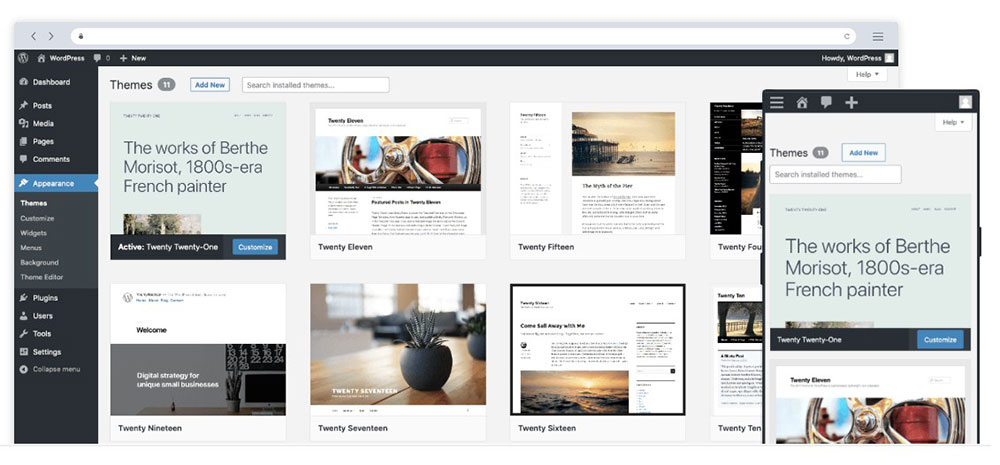Select the Twenty Sixteen theme thumbnail

click(x=598, y=350)
